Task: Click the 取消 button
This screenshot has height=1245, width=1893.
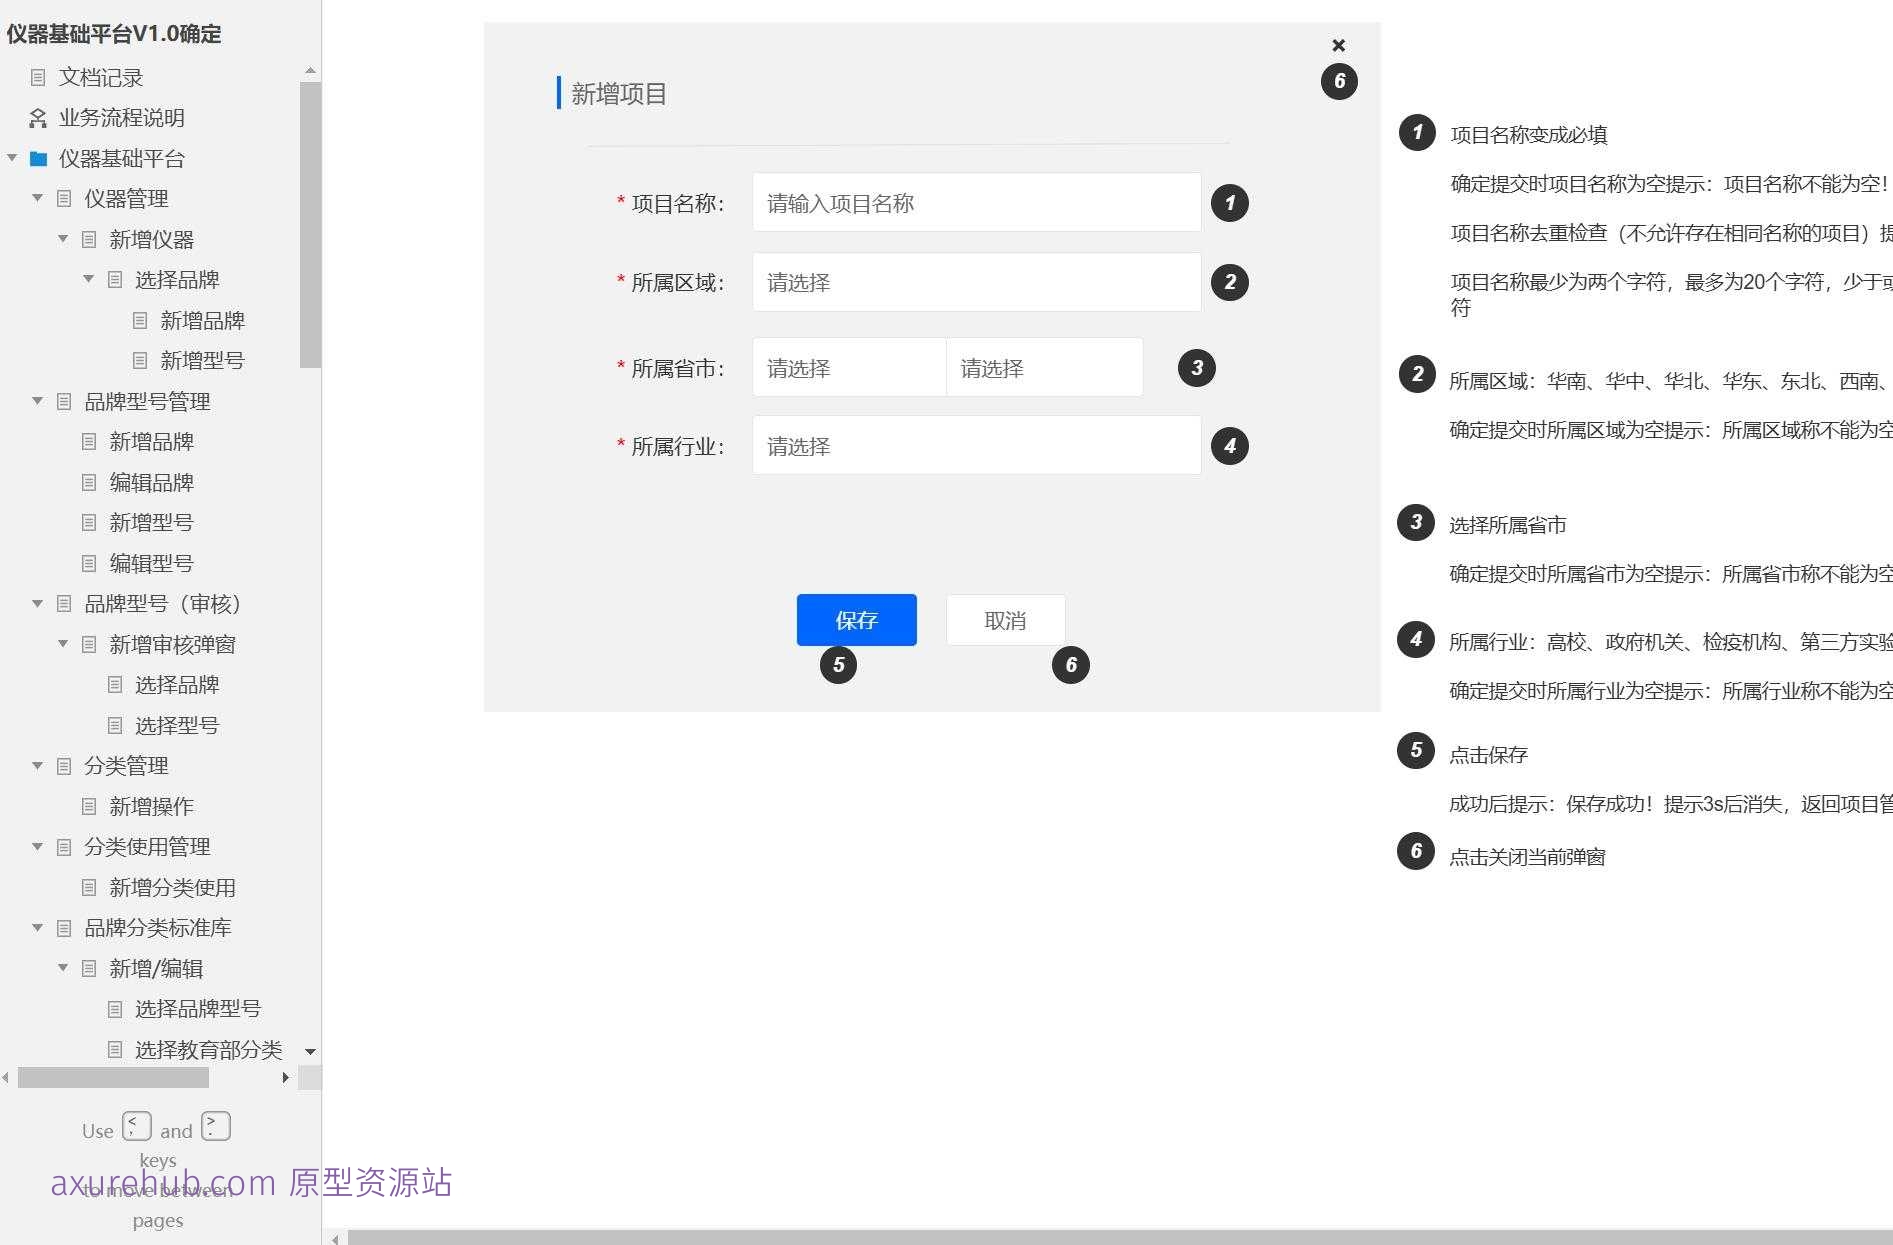Action: pos(1005,620)
